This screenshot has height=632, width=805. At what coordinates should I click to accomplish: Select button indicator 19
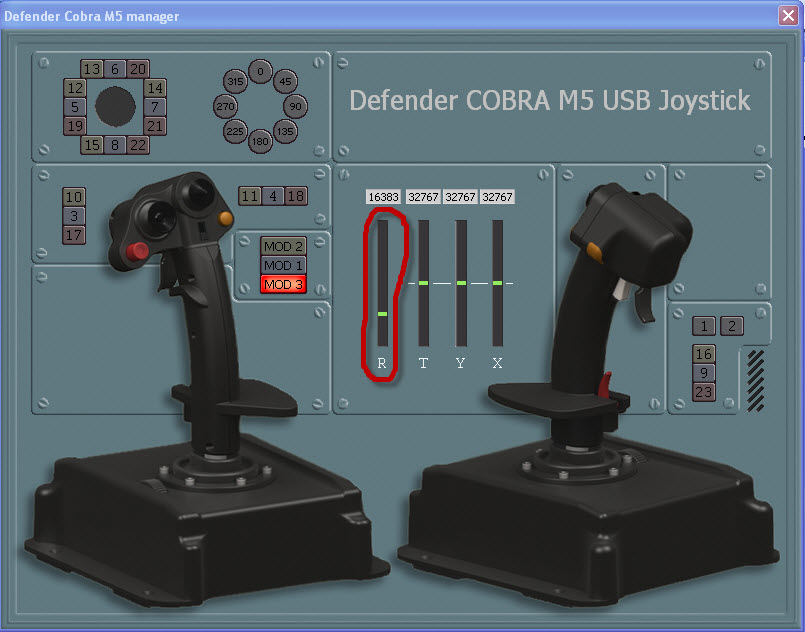pos(75,126)
